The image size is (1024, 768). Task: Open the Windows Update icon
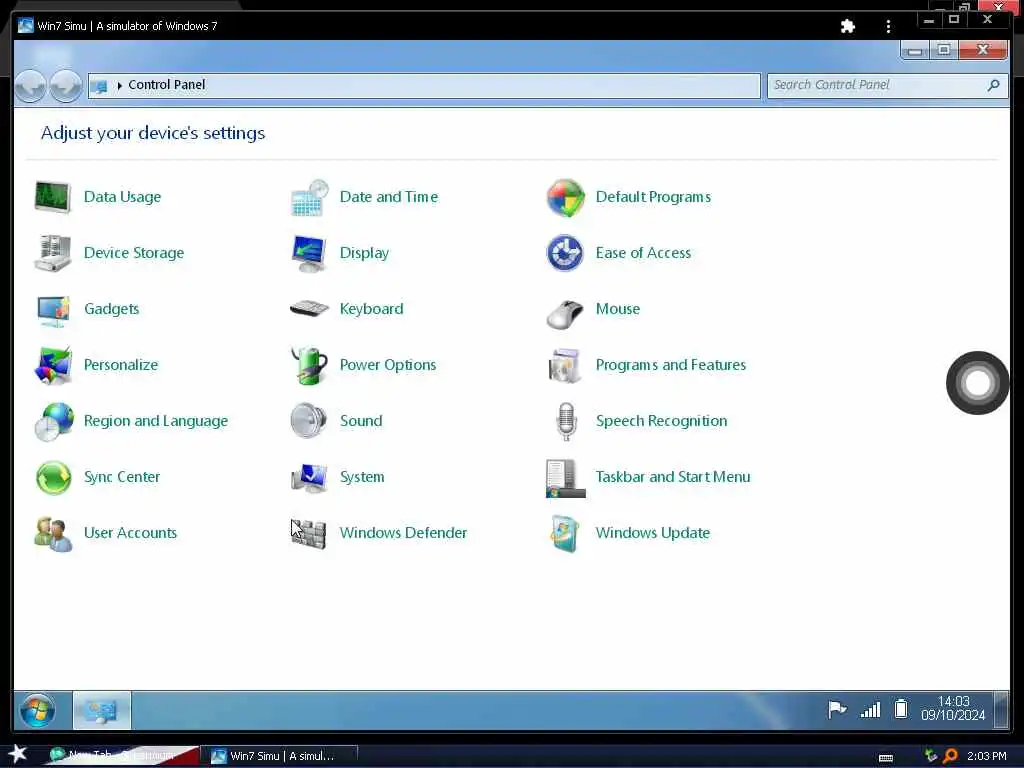565,534
